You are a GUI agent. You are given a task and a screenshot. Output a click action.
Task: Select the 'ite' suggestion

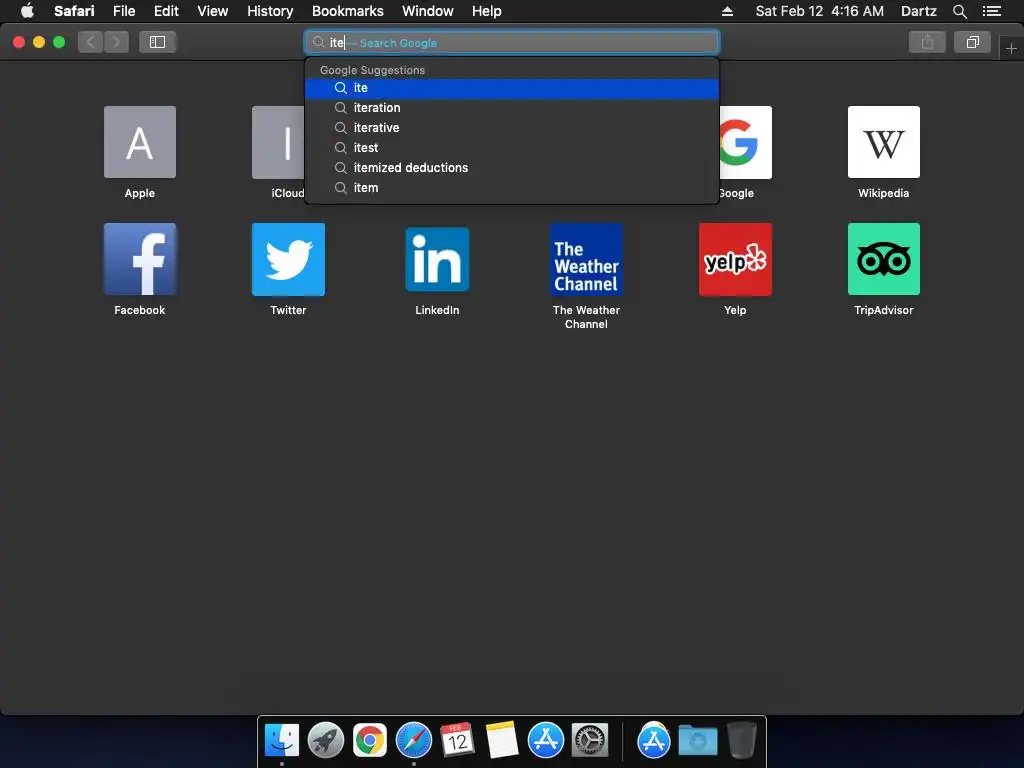click(511, 88)
